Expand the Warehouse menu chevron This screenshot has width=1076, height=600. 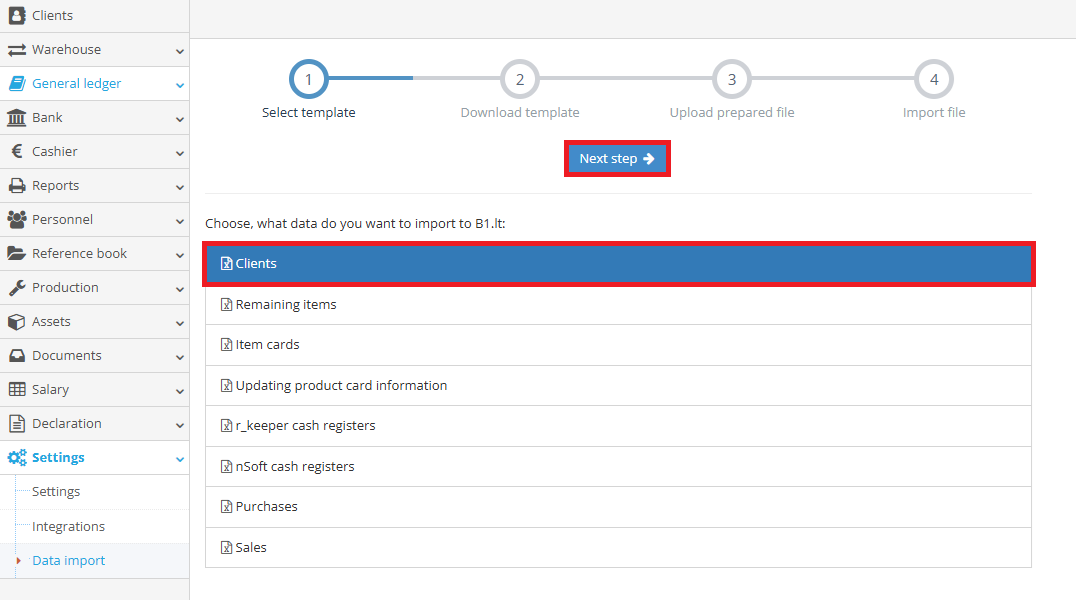point(178,49)
